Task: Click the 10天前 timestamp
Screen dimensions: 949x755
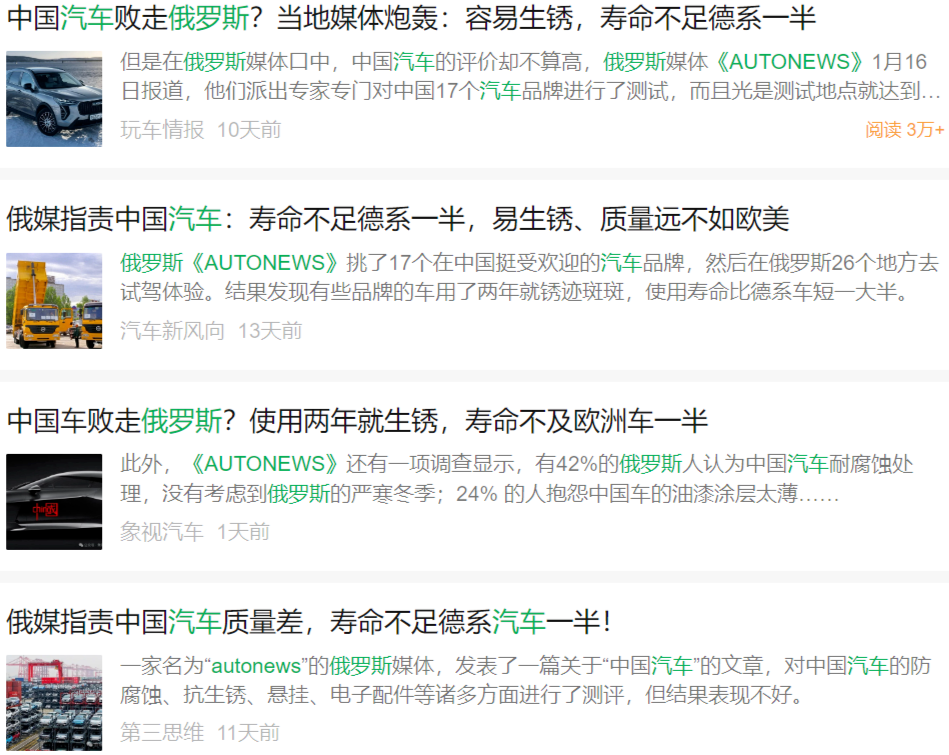Action: 249,130
